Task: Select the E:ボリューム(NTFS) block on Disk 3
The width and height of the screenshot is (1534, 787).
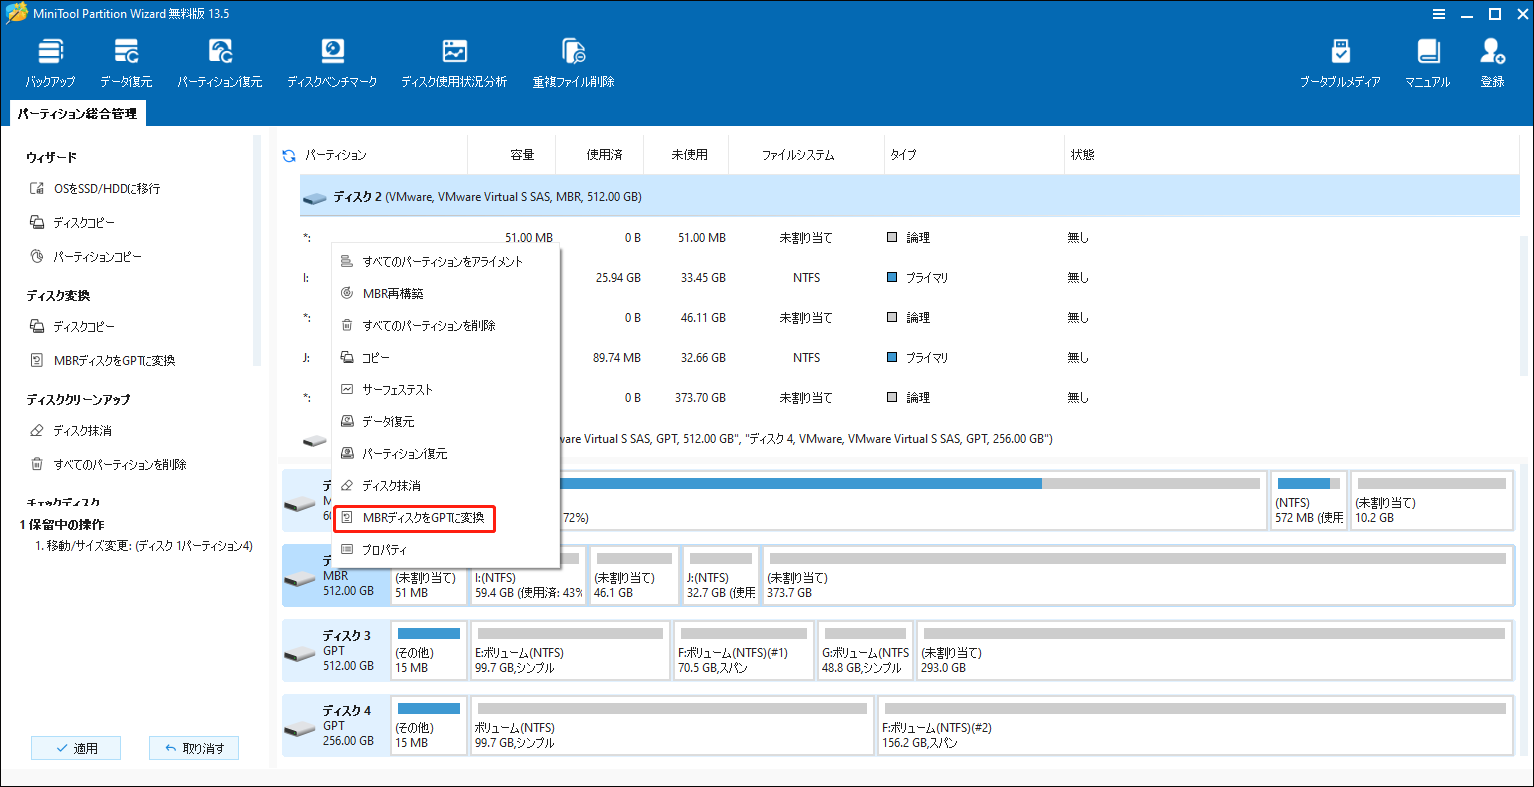Action: click(570, 651)
